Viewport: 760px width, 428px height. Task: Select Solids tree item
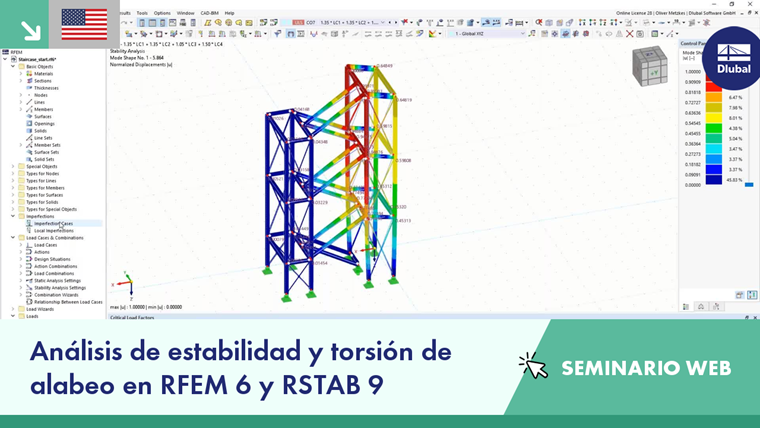40,131
